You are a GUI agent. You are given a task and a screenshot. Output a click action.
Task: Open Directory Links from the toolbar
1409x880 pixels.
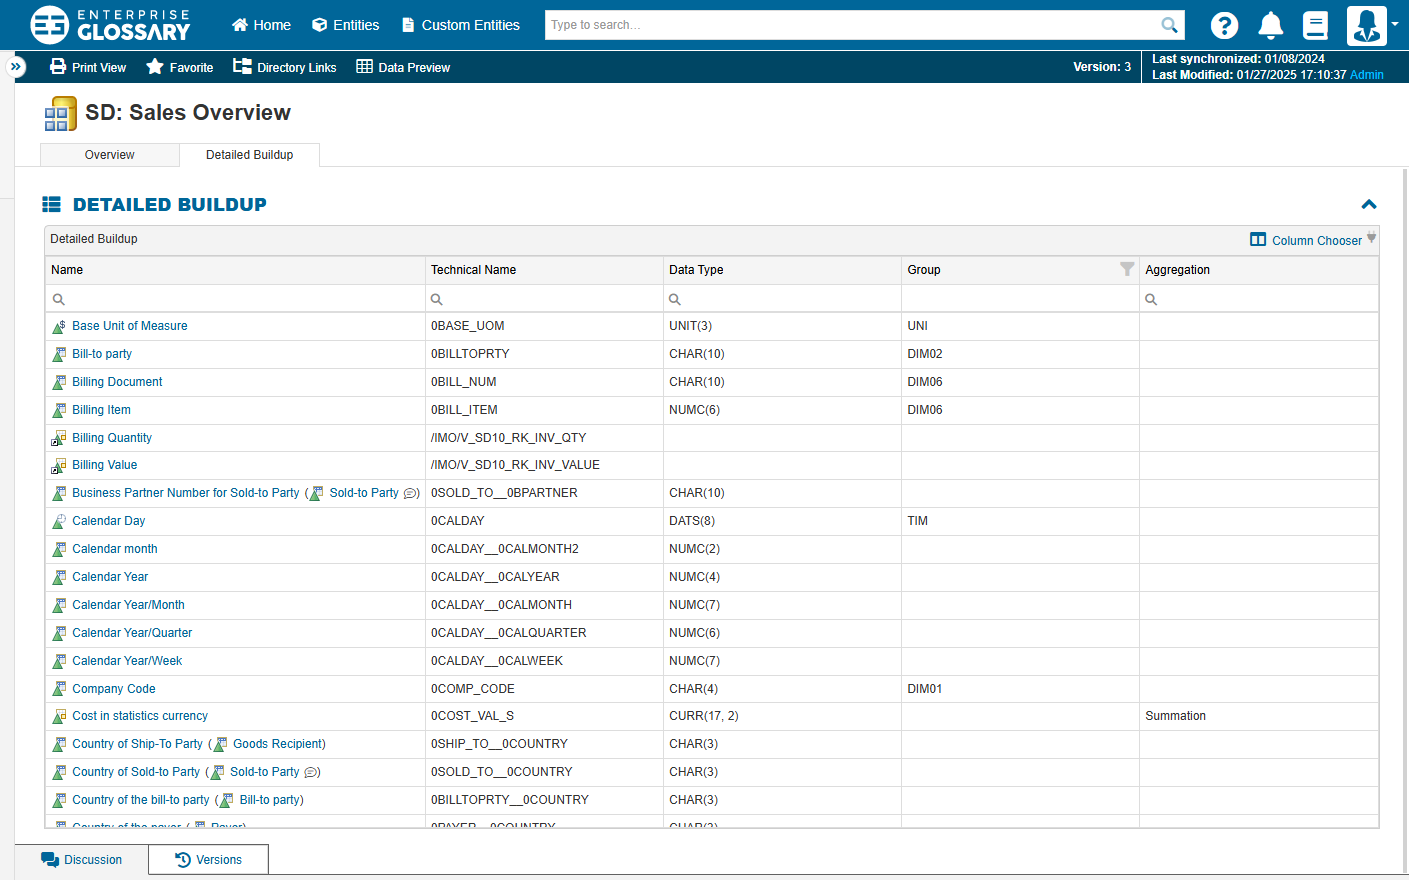(x=285, y=67)
